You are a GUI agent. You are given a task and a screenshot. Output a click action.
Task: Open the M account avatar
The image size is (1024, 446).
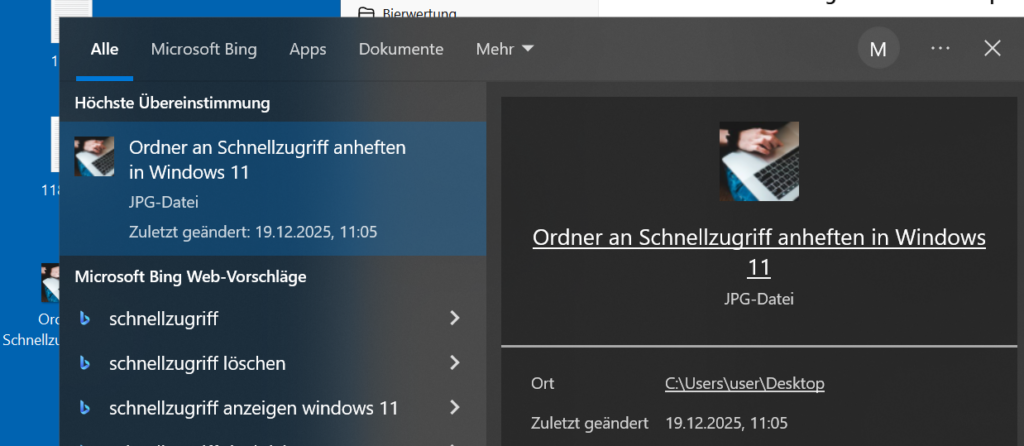pyautogui.click(x=878, y=49)
